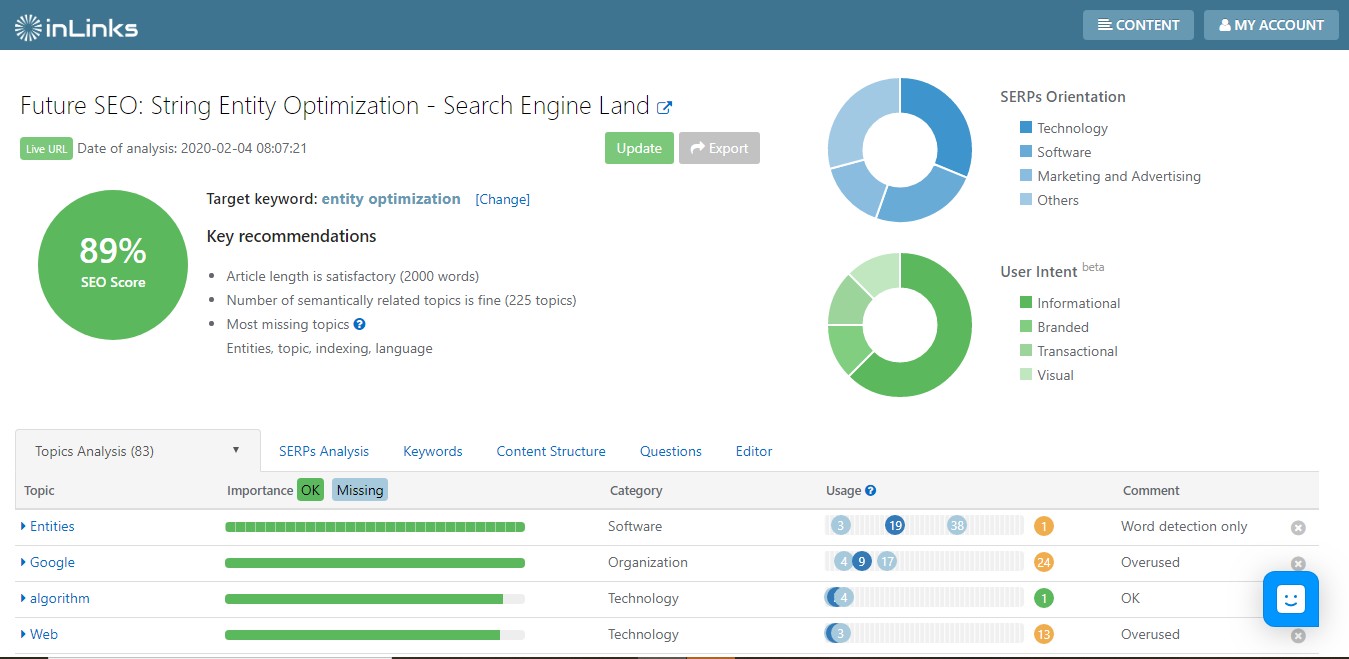Click the Transactional legend swatch
Image resolution: width=1349 pixels, height=659 pixels.
pyautogui.click(x=1025, y=351)
